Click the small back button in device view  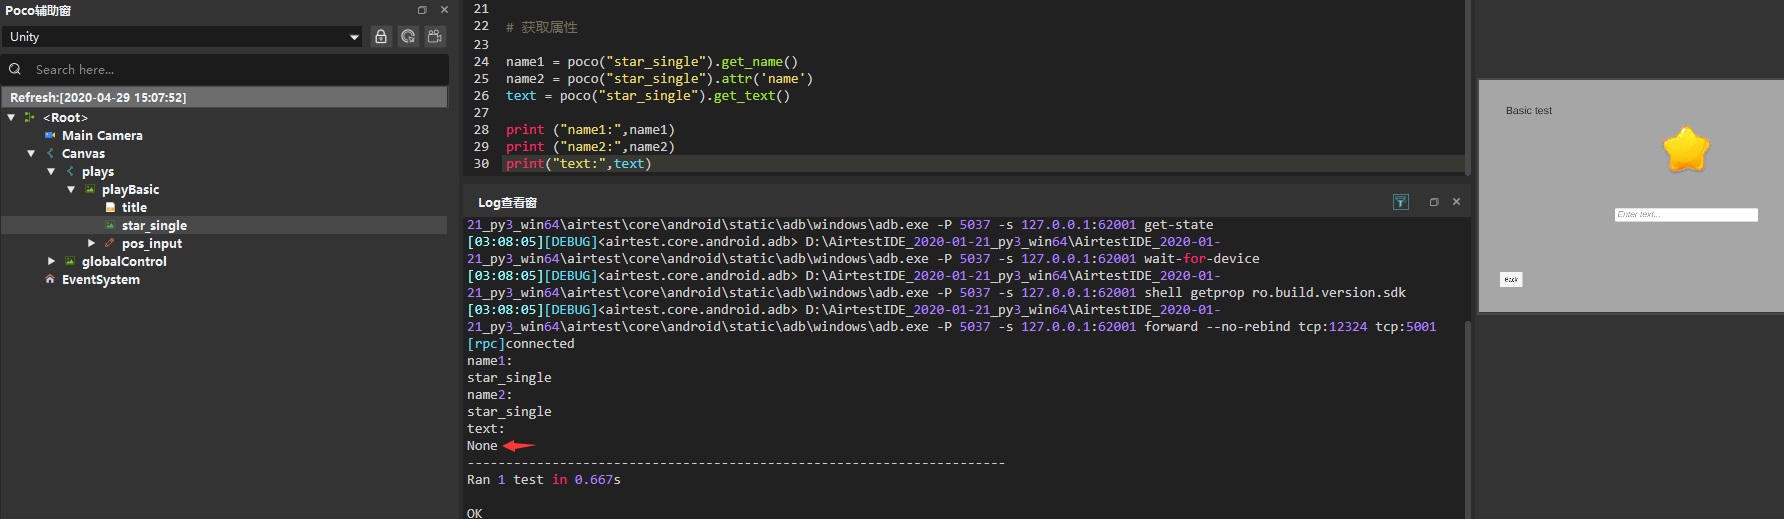1511,280
